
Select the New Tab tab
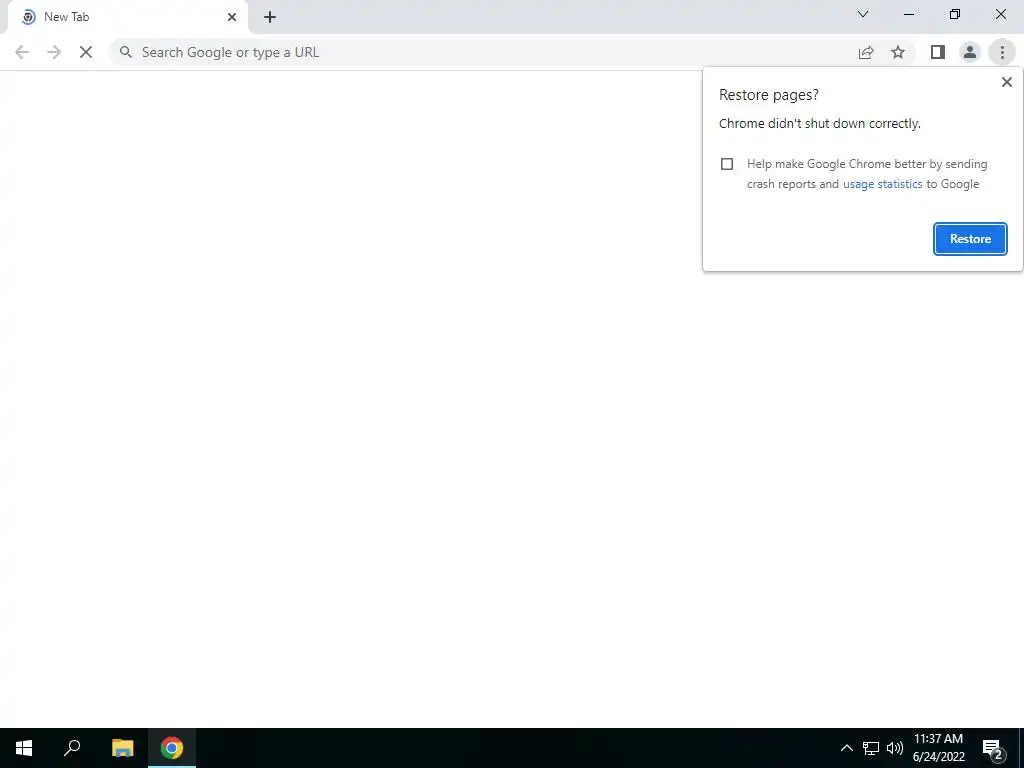pyautogui.click(x=128, y=17)
